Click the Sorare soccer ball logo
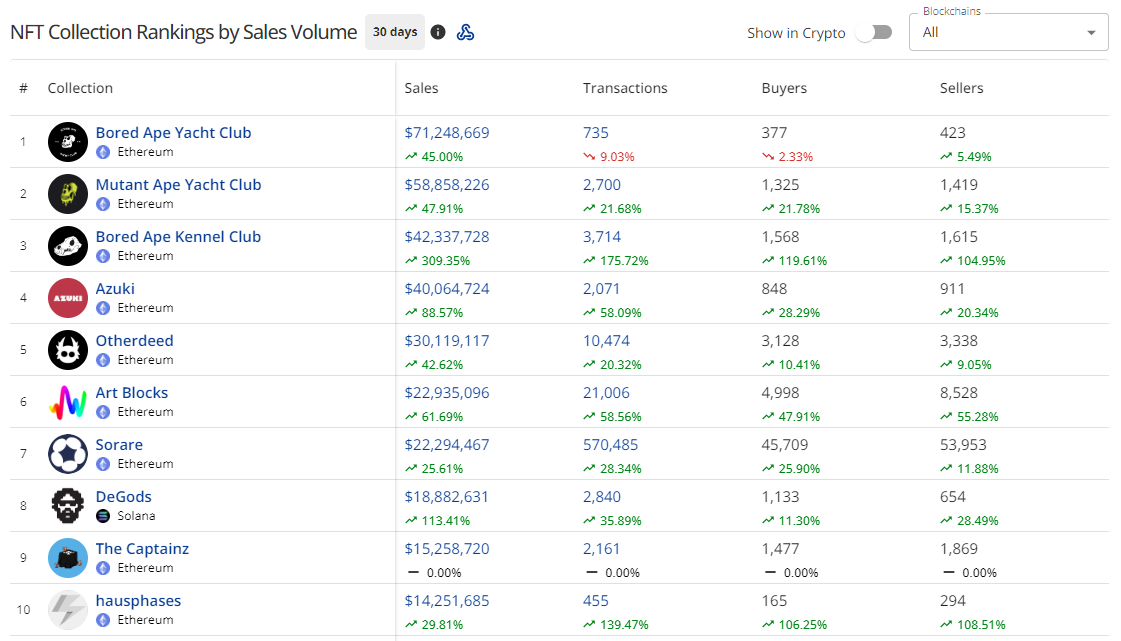The width and height of the screenshot is (1121, 641). [68, 454]
